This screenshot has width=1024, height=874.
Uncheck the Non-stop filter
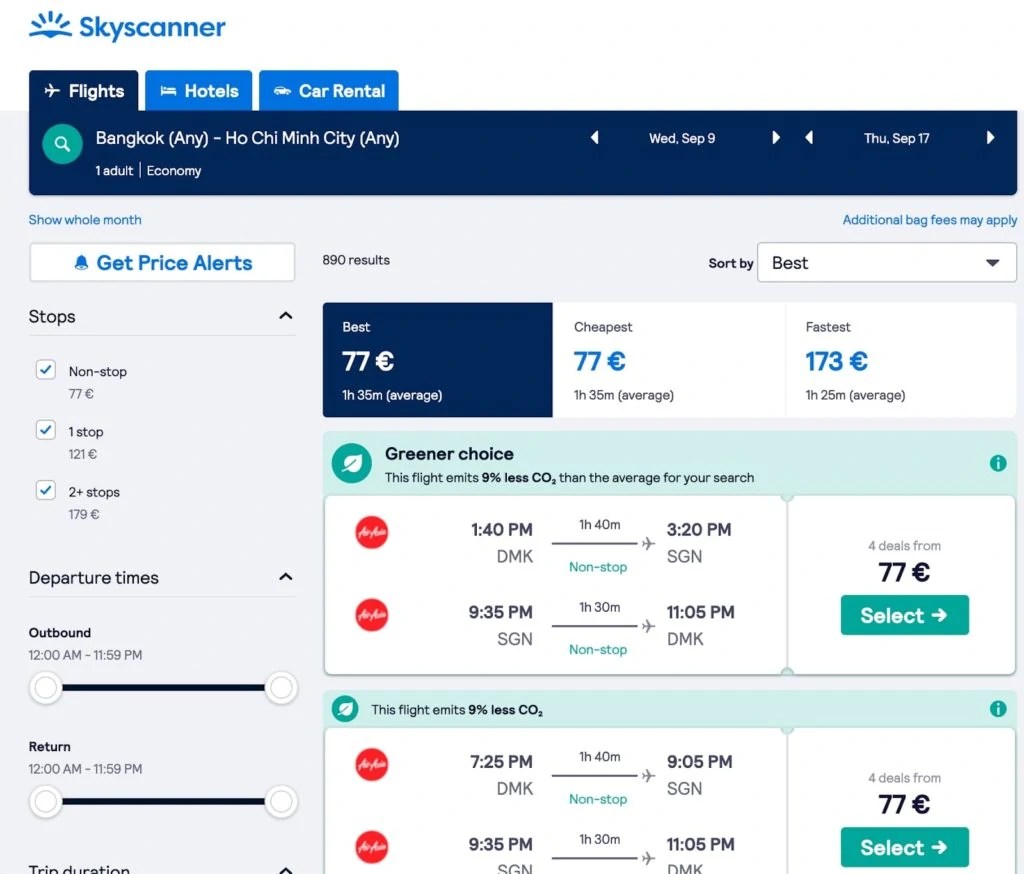pyautogui.click(x=45, y=369)
